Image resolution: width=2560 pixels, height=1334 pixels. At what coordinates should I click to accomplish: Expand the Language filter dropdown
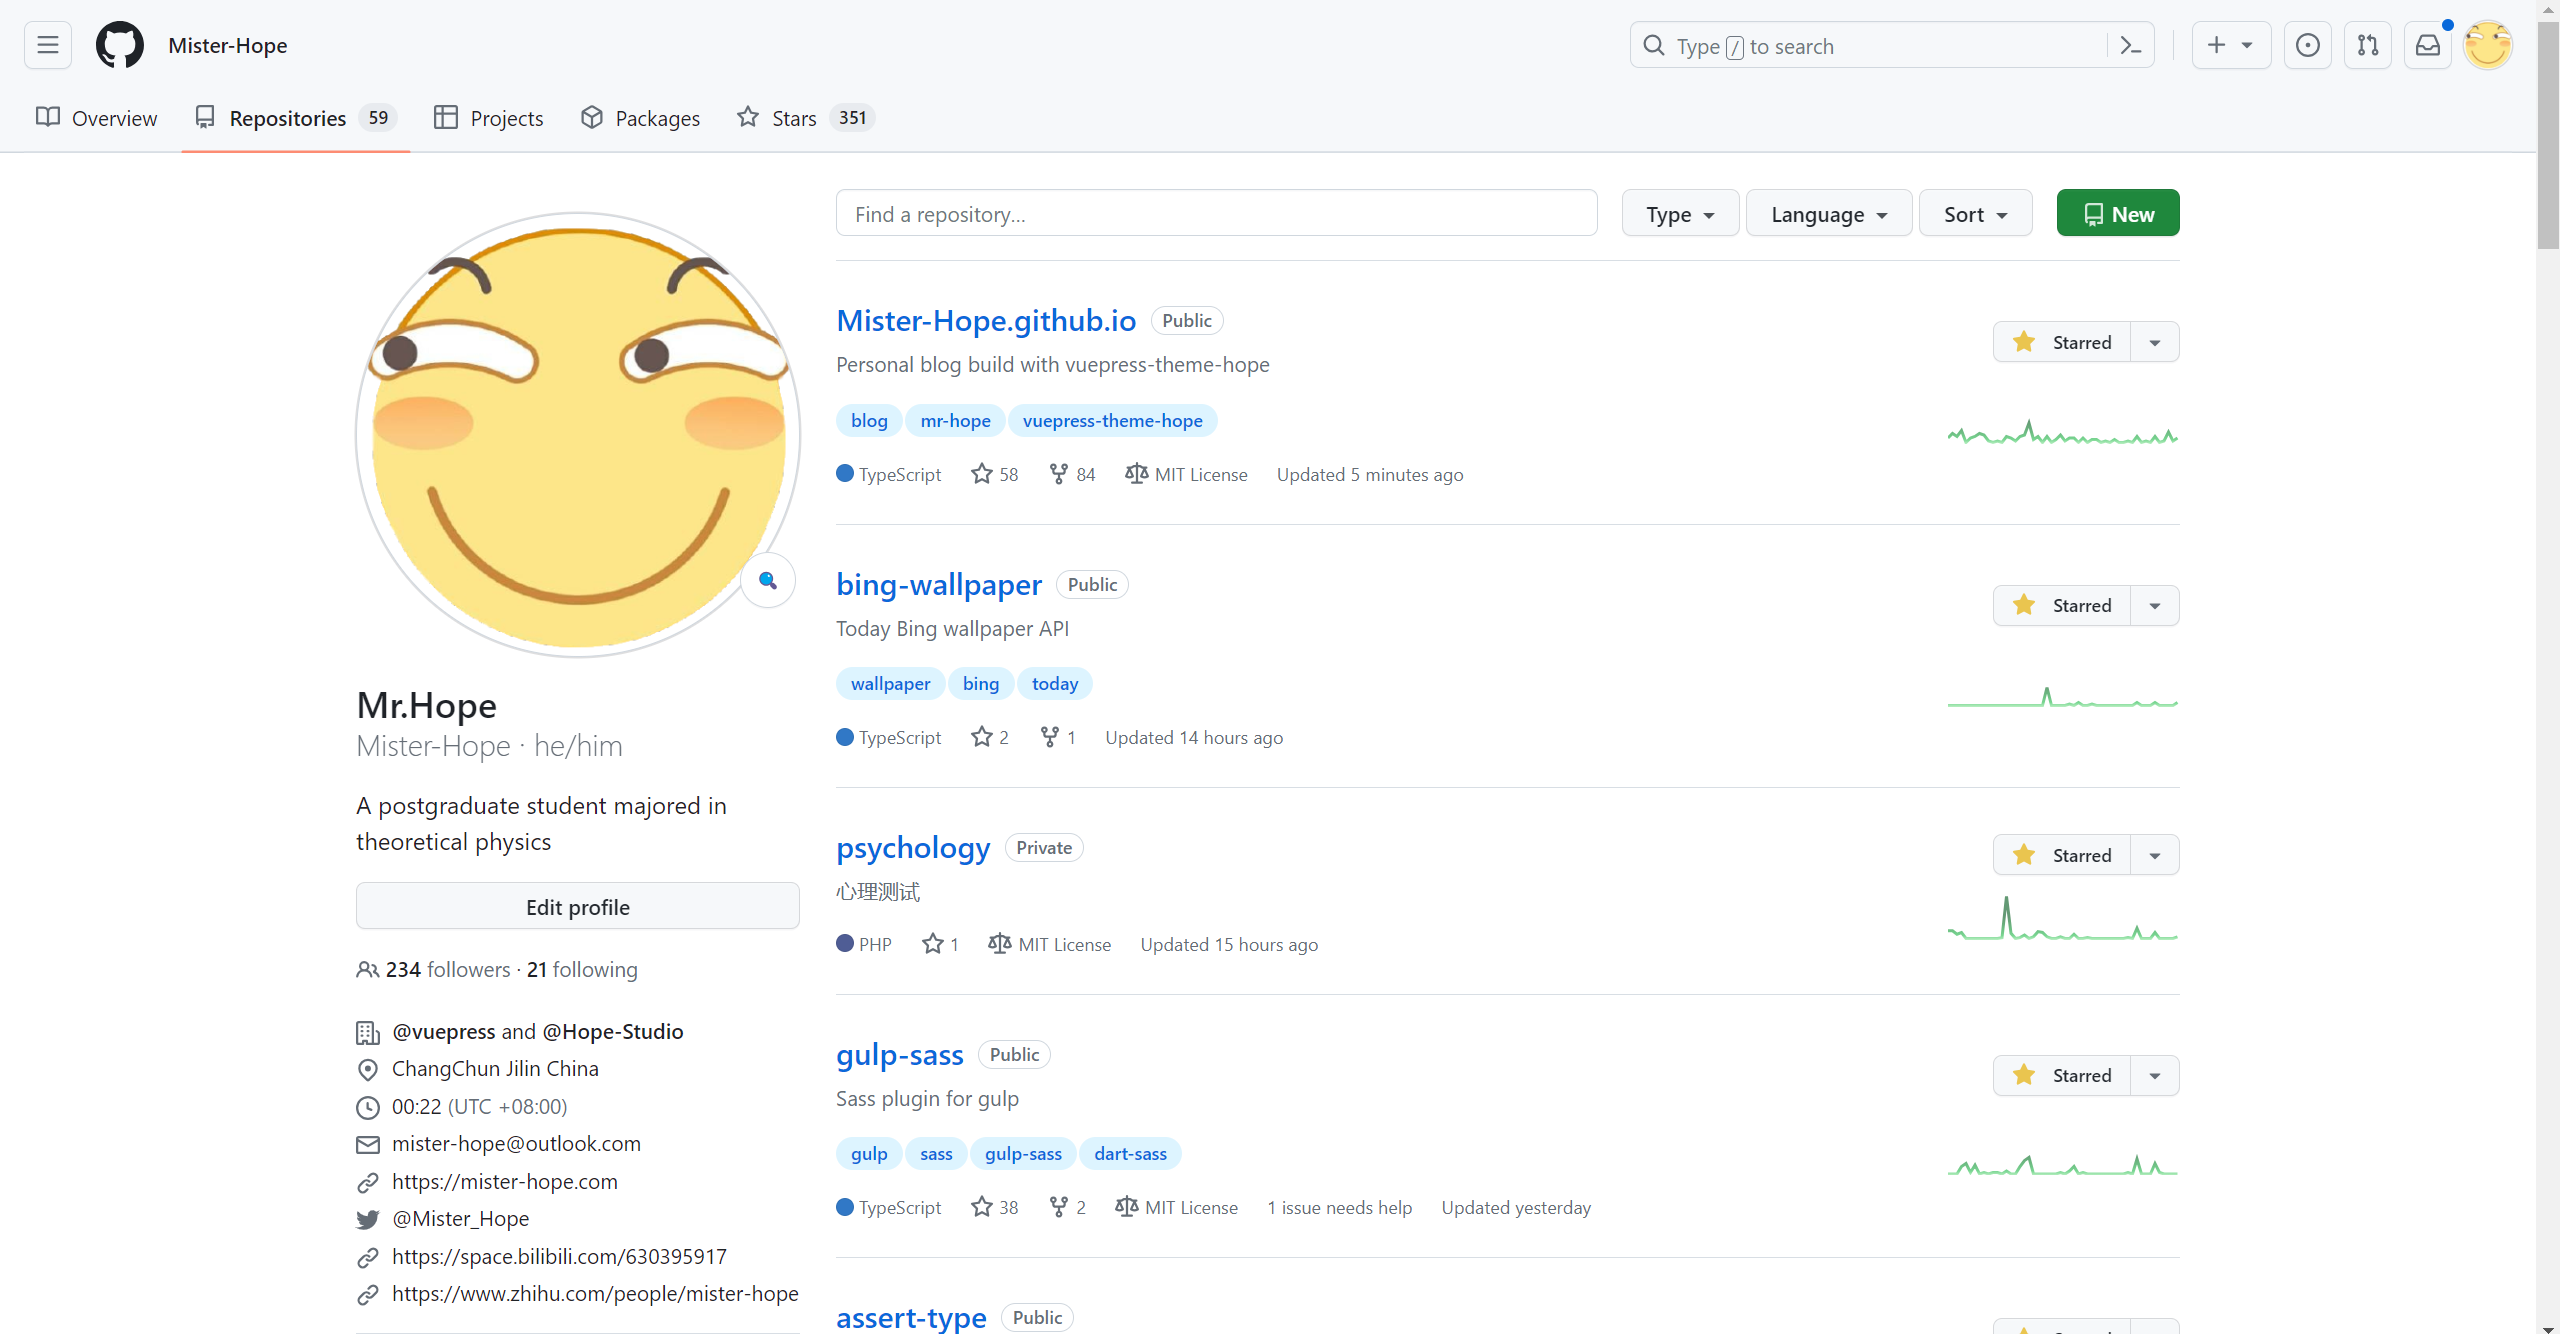pyautogui.click(x=1828, y=214)
